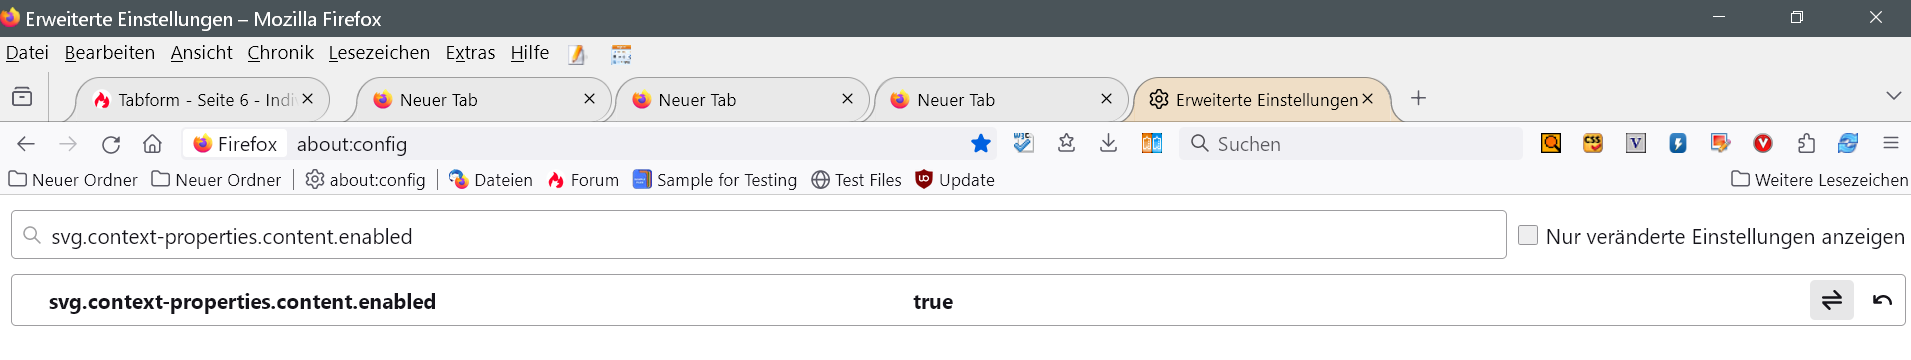Enable 'Nur veränderte Einstellungen anzeigen' checkbox
1911x360 pixels.
tap(1527, 235)
